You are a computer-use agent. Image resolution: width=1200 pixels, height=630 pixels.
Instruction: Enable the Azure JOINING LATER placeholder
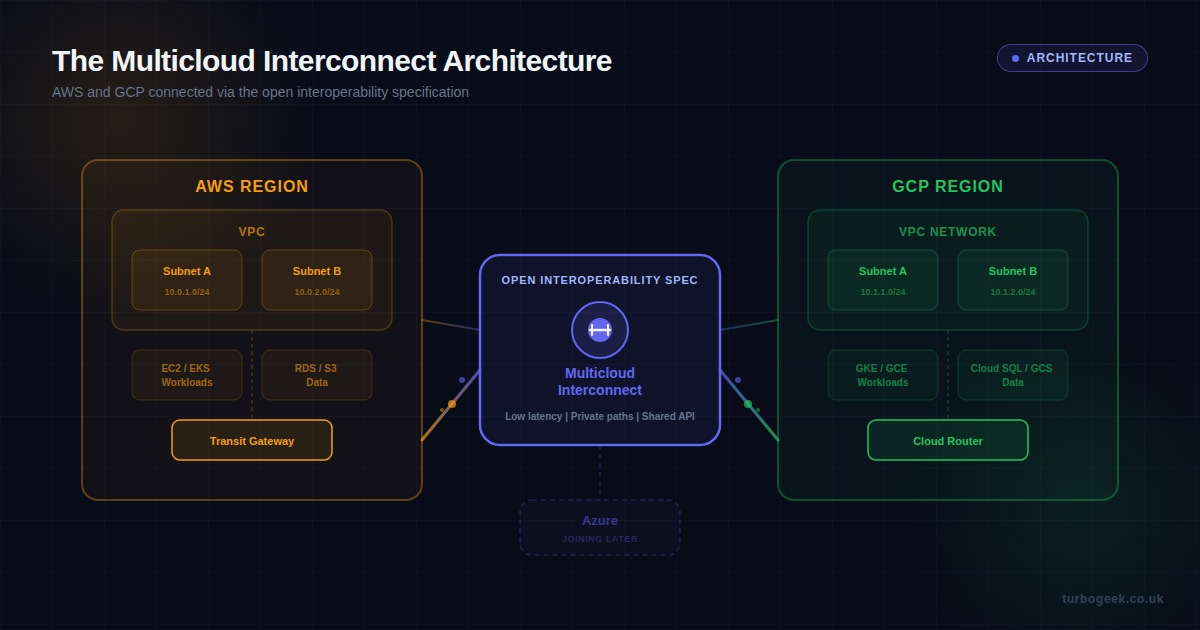(x=600, y=528)
